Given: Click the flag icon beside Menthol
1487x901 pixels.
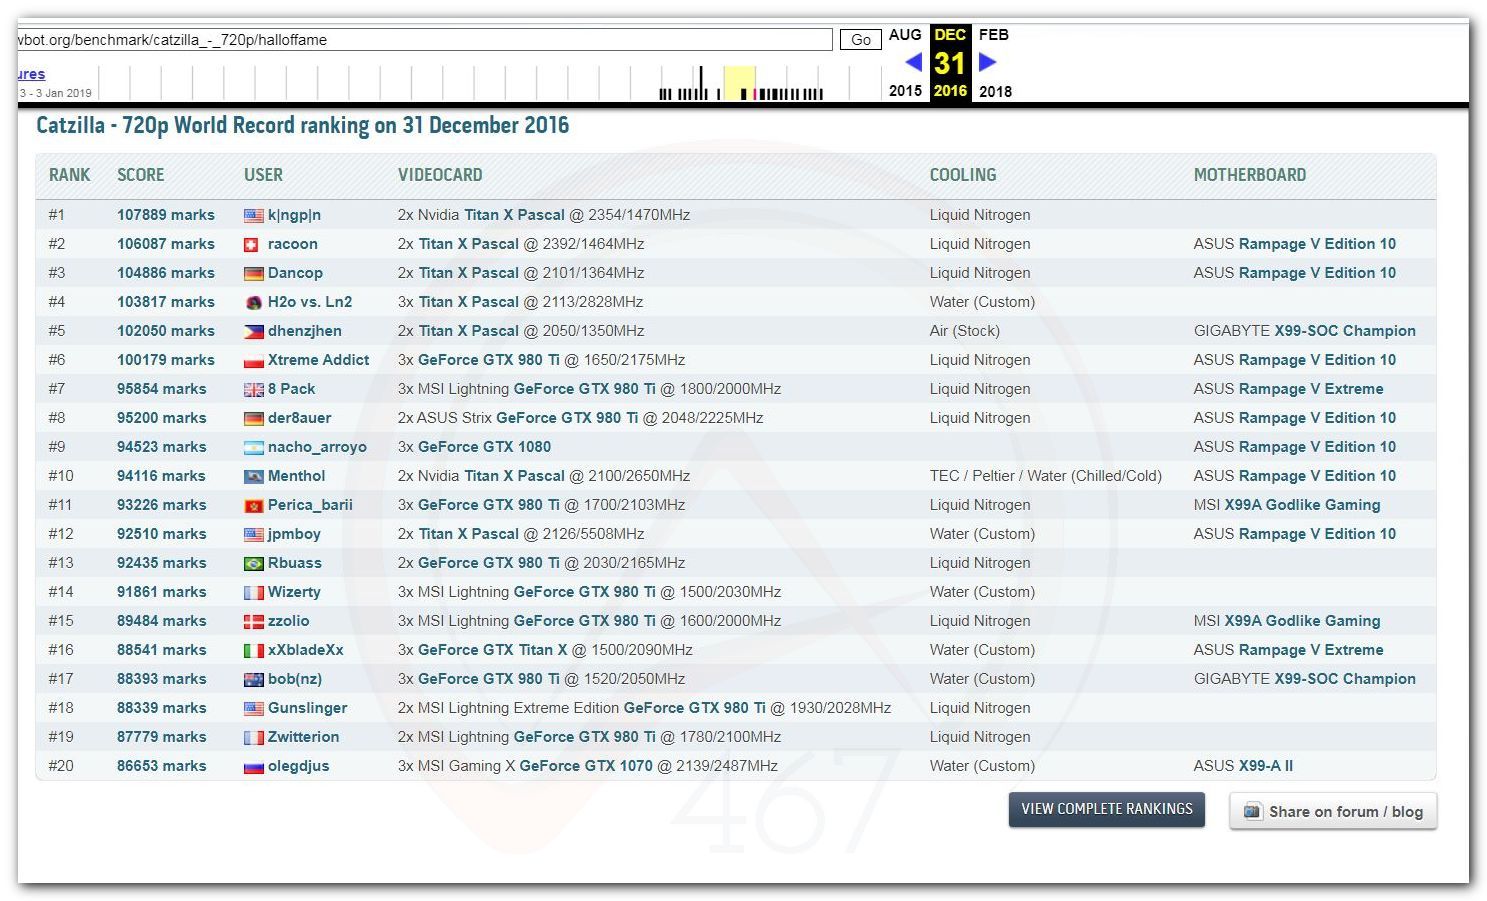Looking at the screenshot, I should pos(253,476).
